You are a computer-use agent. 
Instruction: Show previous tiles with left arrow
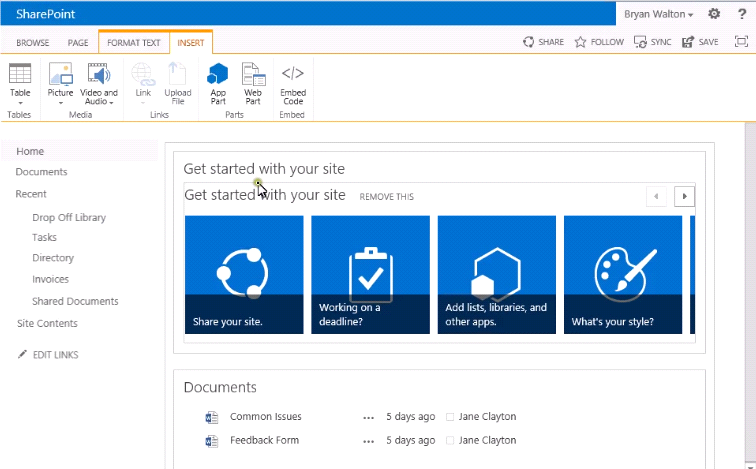coord(656,196)
